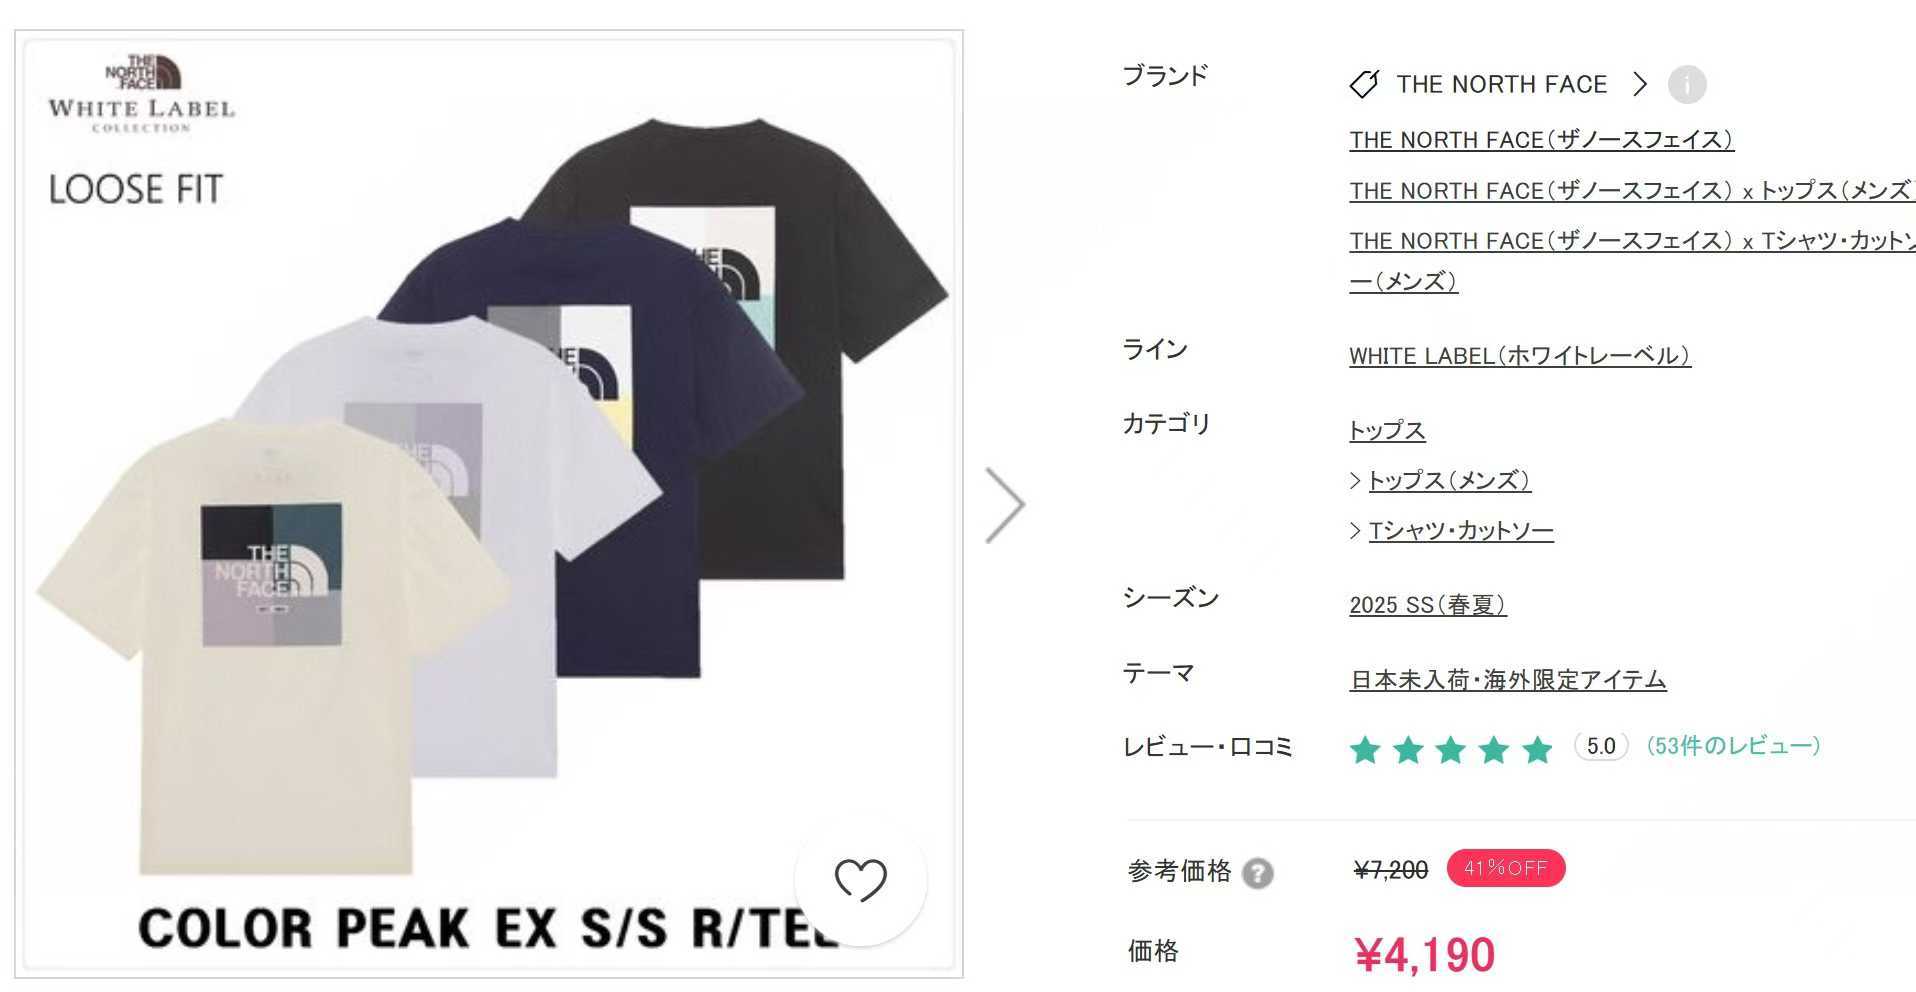Open 日本未入荷・海外限定アイテム theme link
1916x992 pixels.
point(1508,679)
